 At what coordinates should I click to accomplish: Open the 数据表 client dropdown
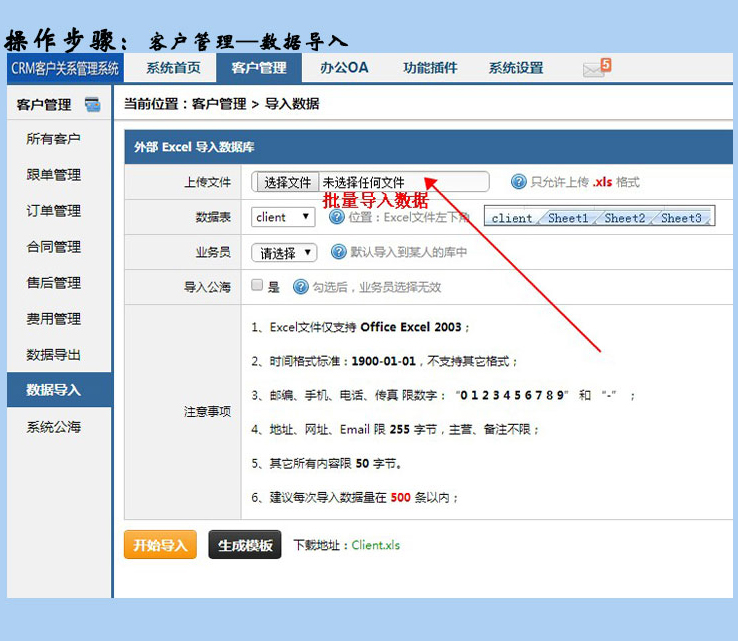(284, 217)
